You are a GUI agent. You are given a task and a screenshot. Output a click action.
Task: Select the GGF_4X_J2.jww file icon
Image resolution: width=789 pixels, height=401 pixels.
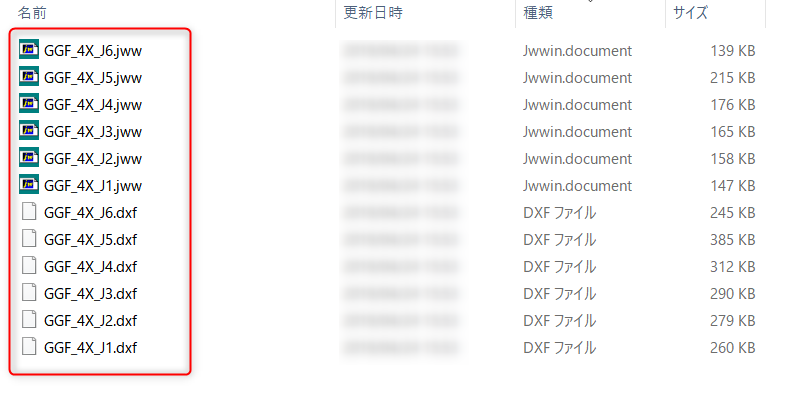tap(29, 158)
